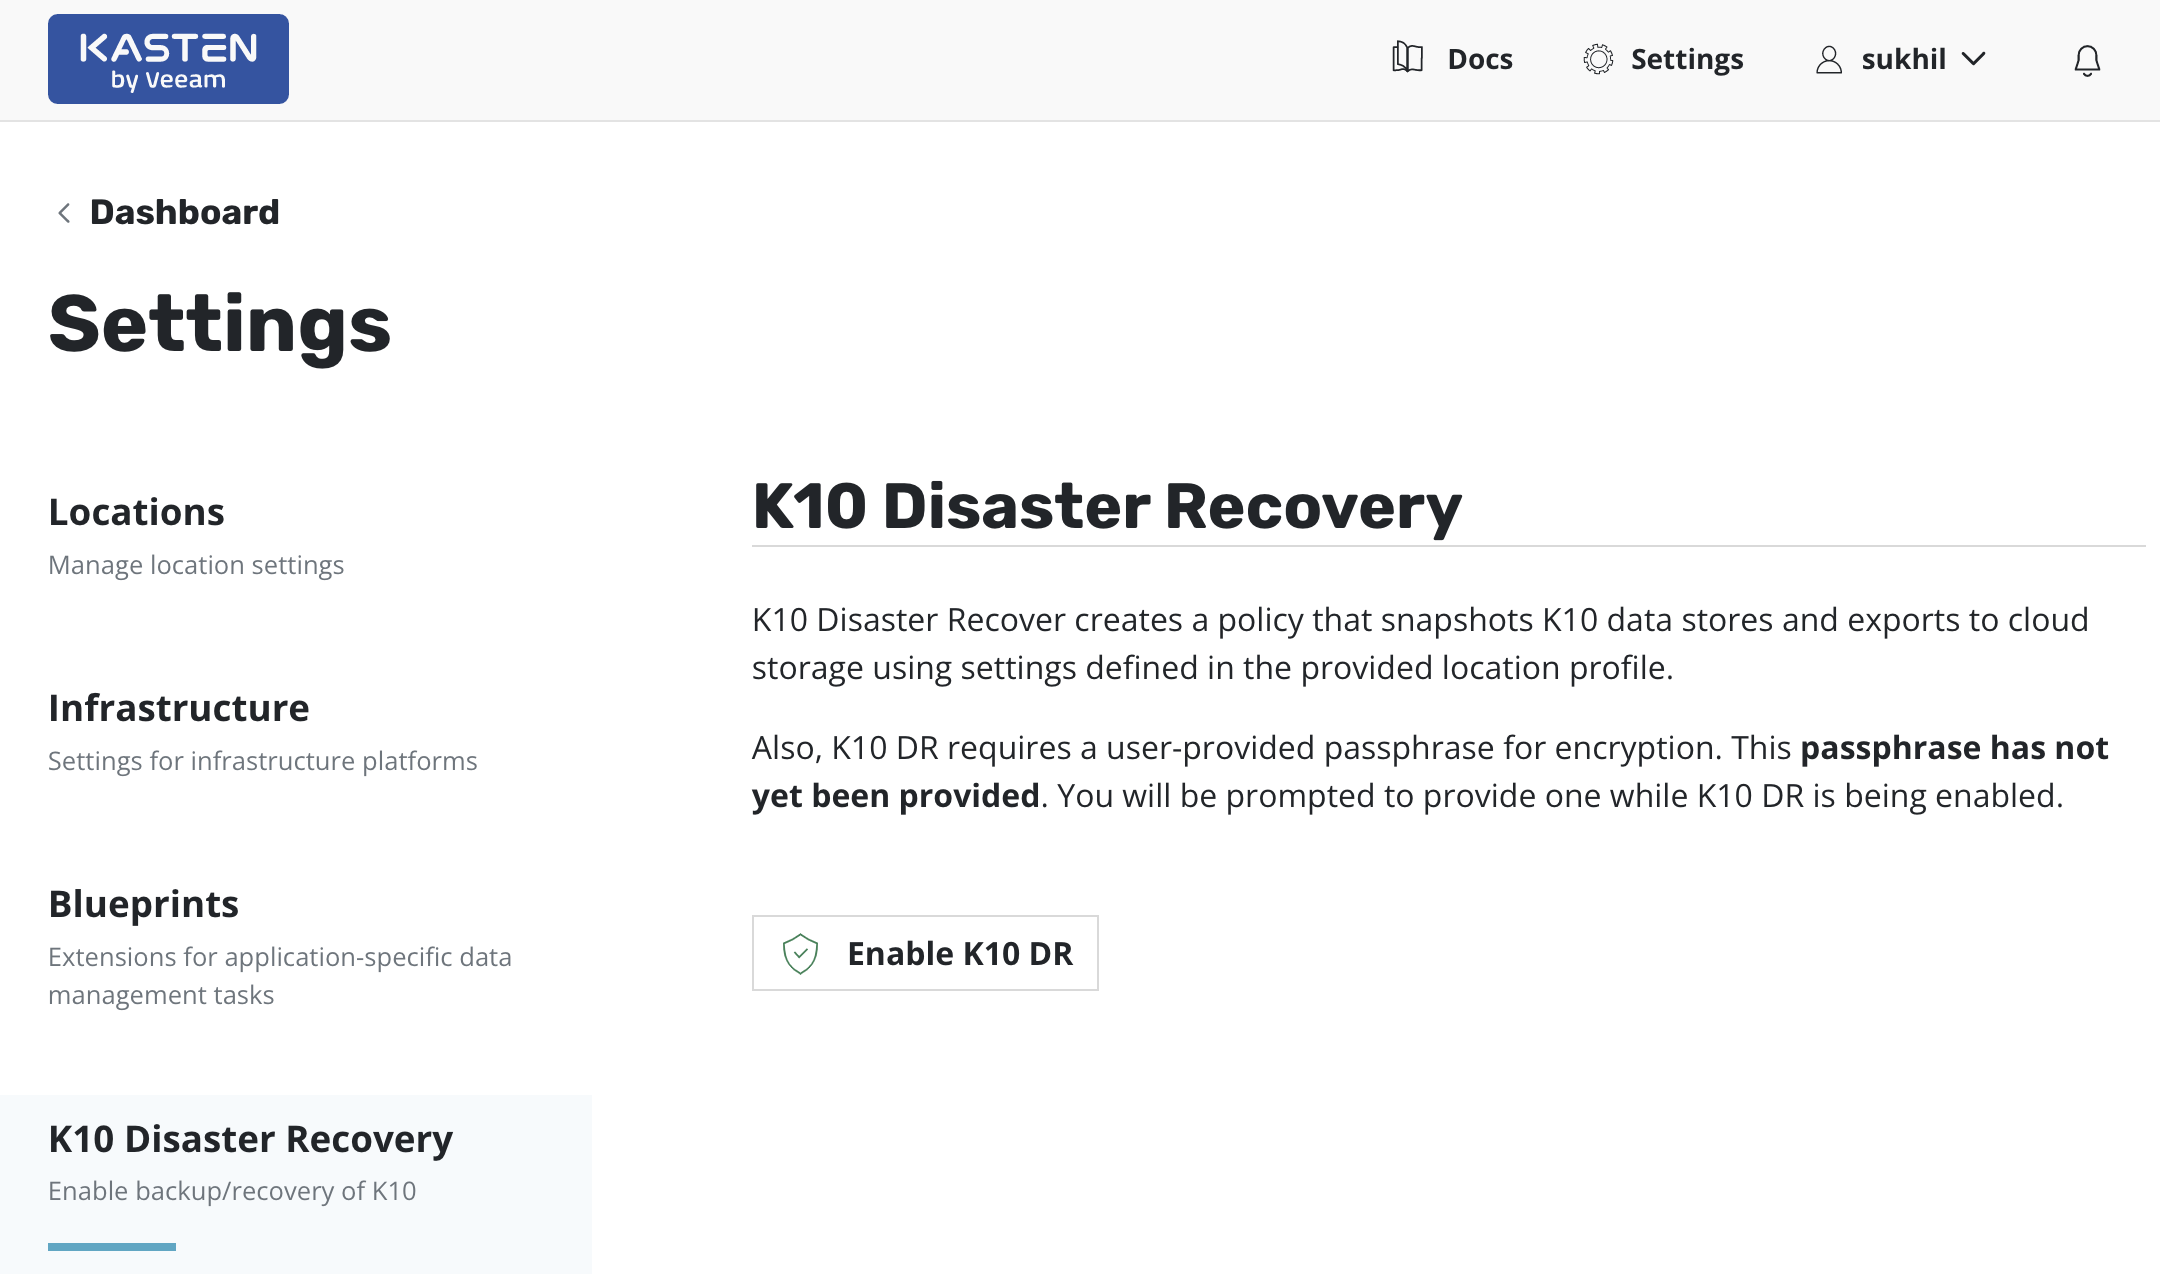The image size is (2160, 1274).
Task: Click "Settings for infrastructure platforms" description
Action: (262, 761)
